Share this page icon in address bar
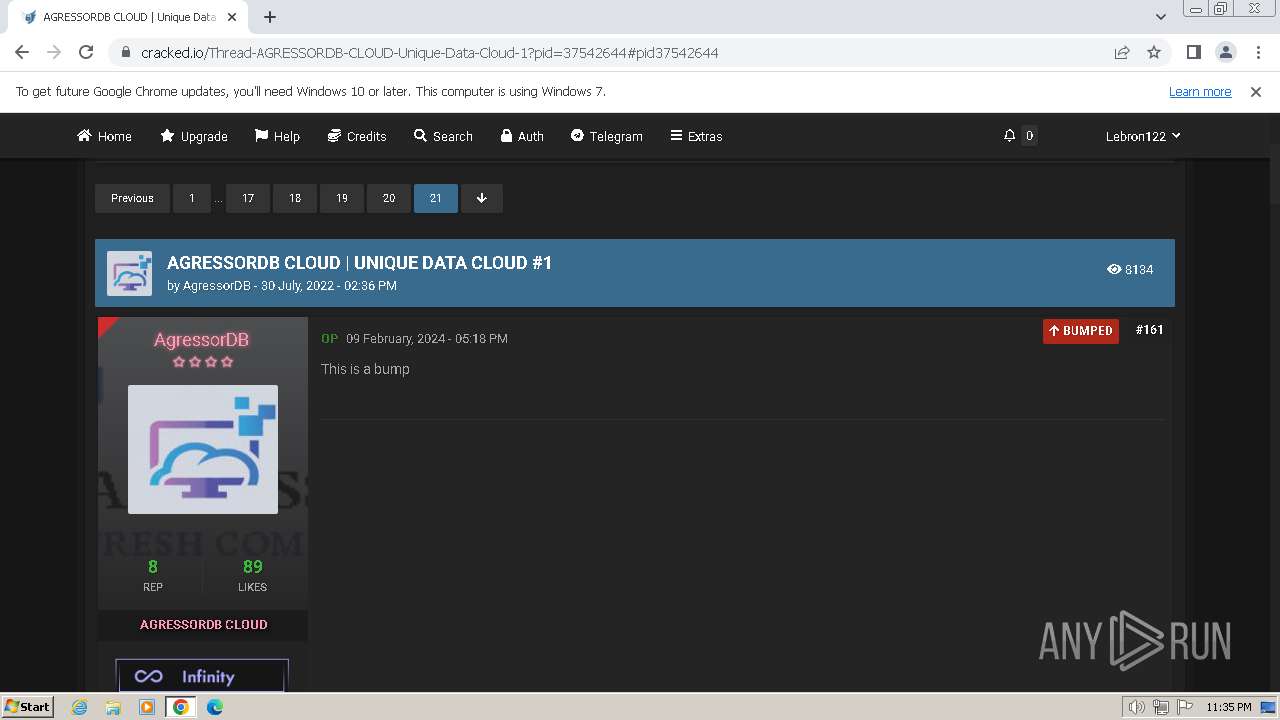Image resolution: width=1280 pixels, height=720 pixels. 1122,52
